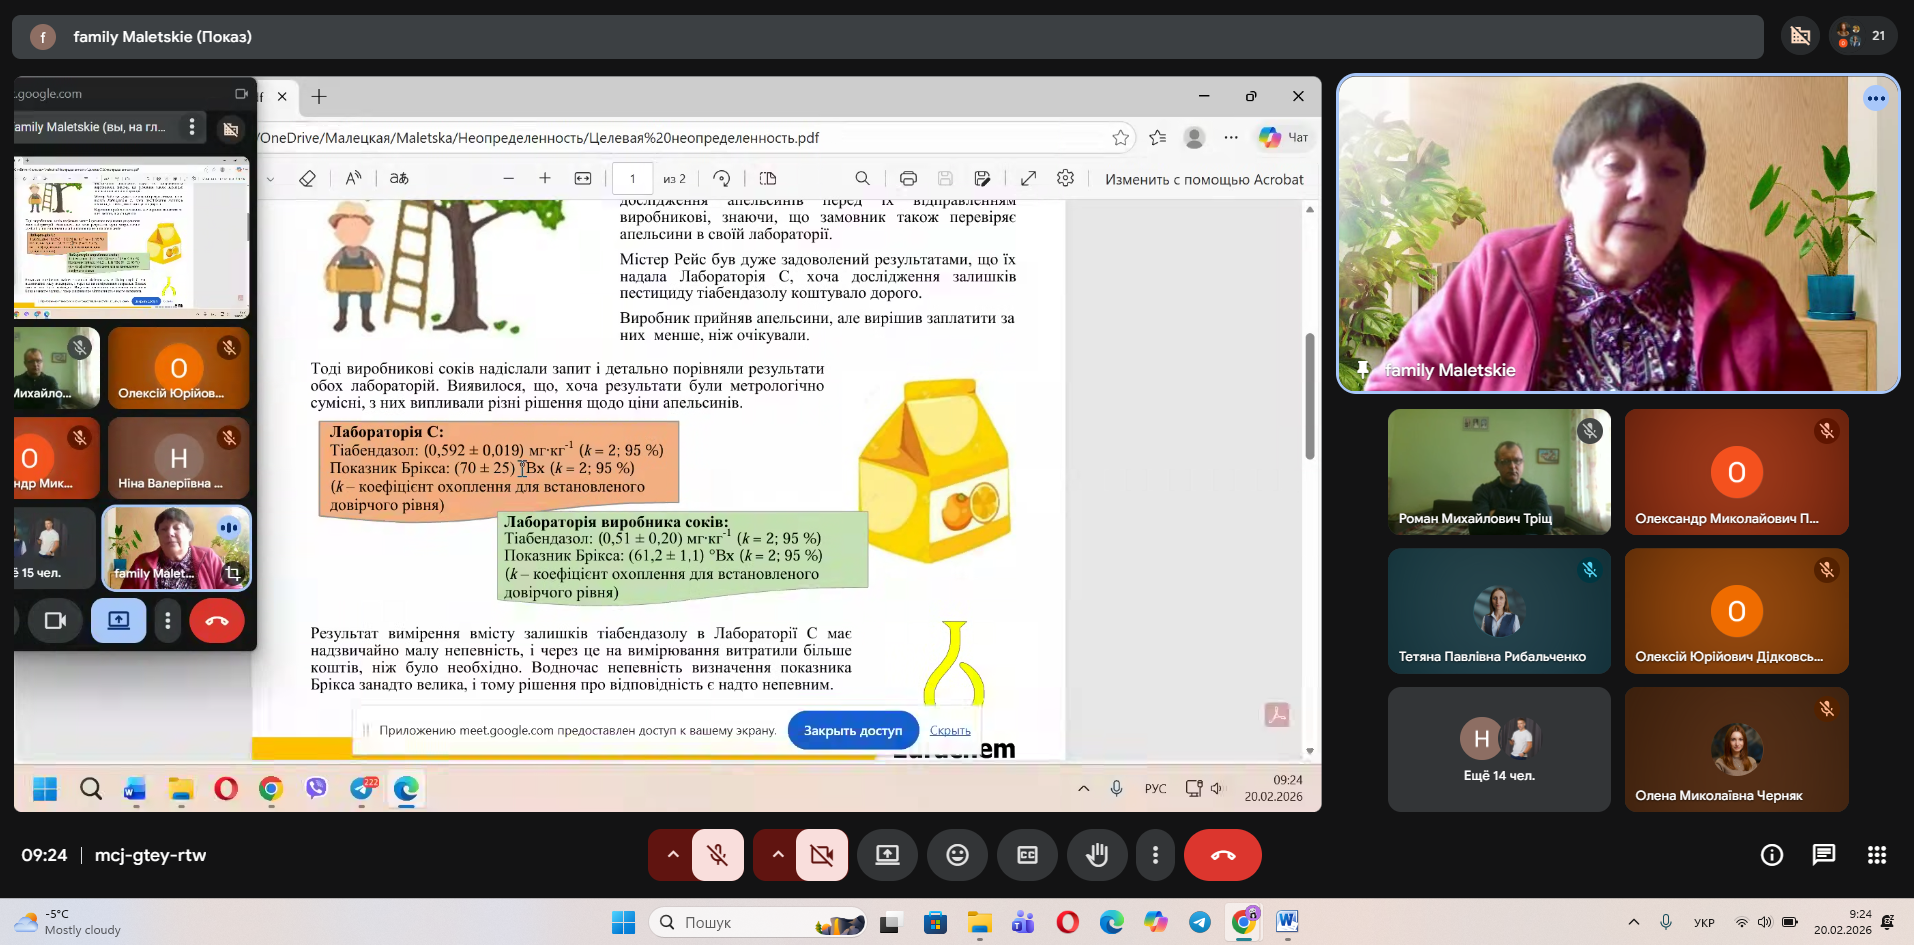The height and width of the screenshot is (945, 1914).
Task: Show the participants list with 21 people
Action: [1862, 36]
